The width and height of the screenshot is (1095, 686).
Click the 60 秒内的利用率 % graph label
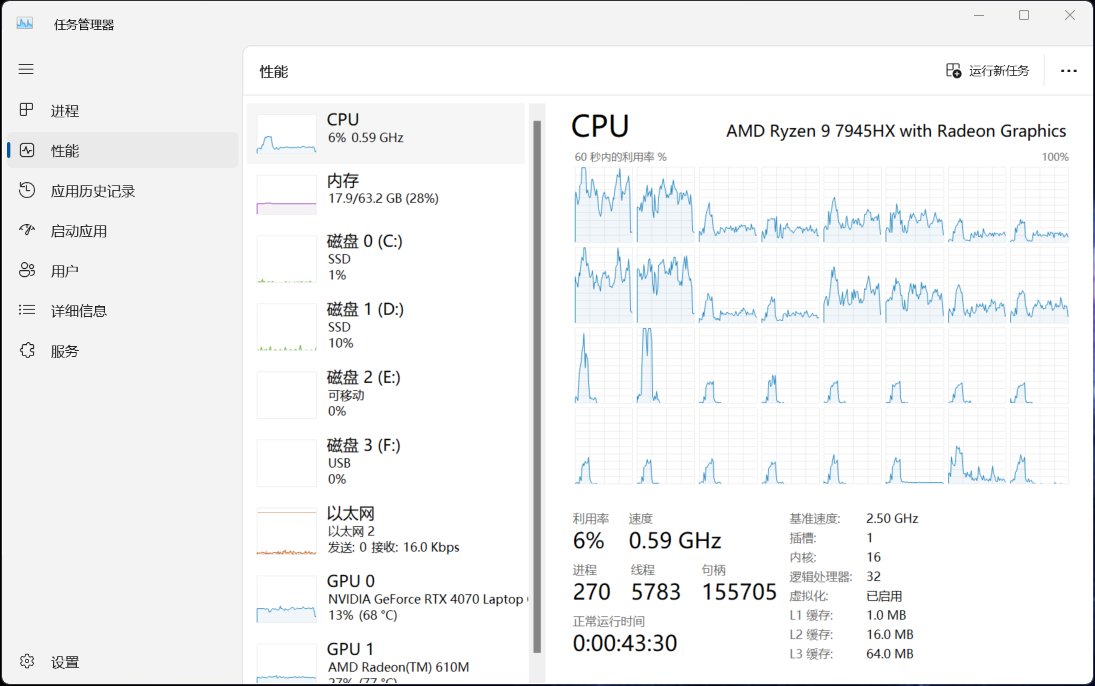(x=620, y=157)
